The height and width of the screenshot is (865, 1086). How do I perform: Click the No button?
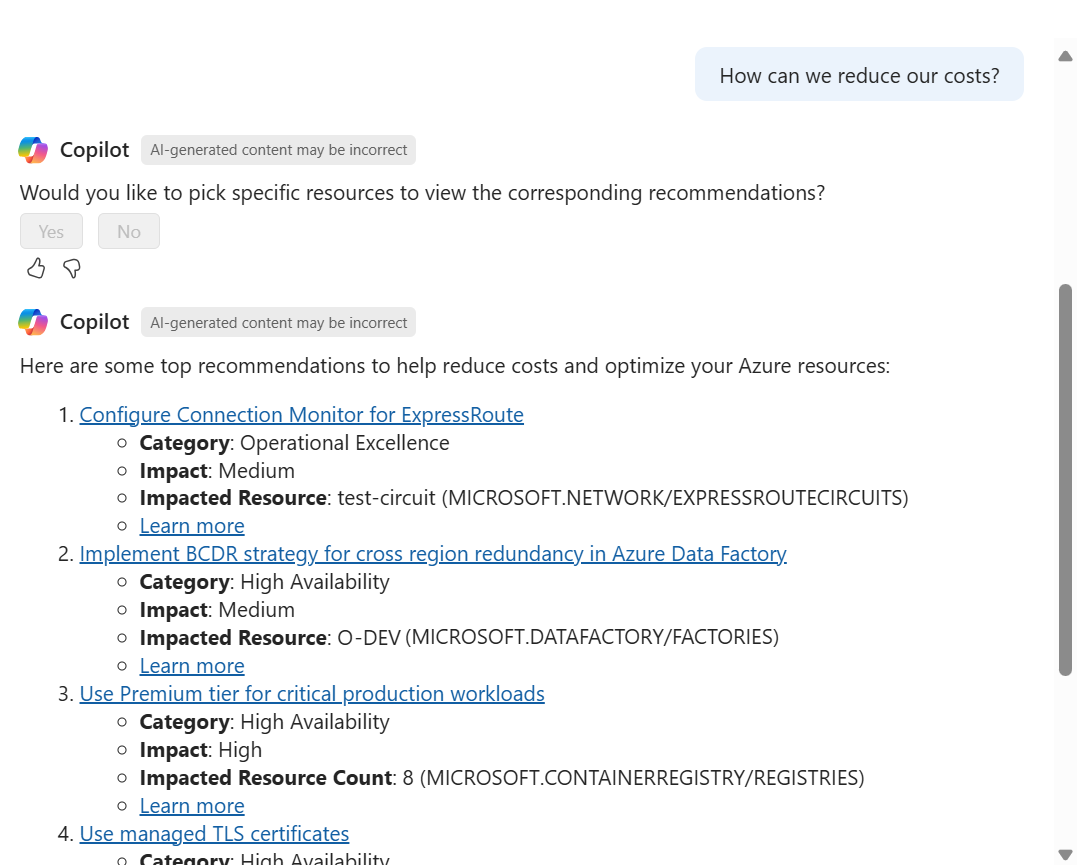click(x=128, y=231)
